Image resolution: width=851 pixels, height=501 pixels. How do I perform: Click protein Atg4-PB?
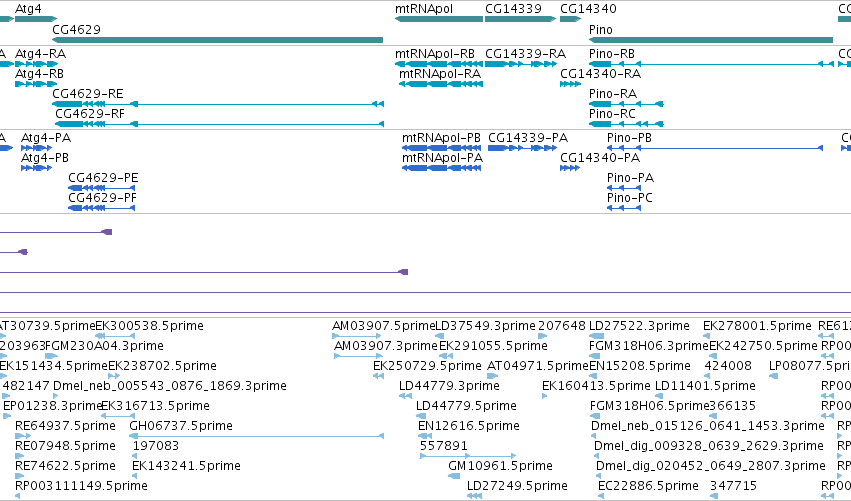(x=45, y=158)
